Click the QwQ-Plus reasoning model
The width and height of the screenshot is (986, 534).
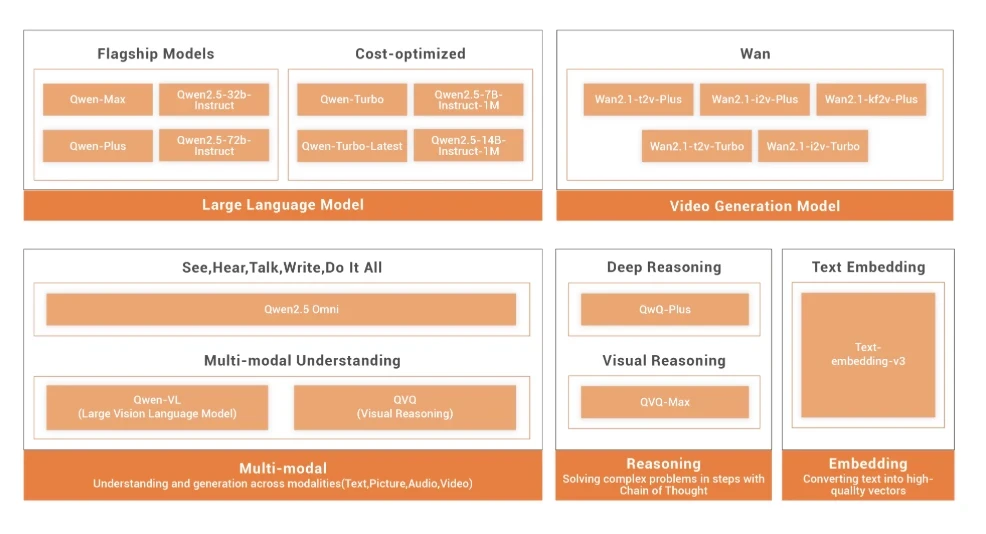tap(665, 309)
